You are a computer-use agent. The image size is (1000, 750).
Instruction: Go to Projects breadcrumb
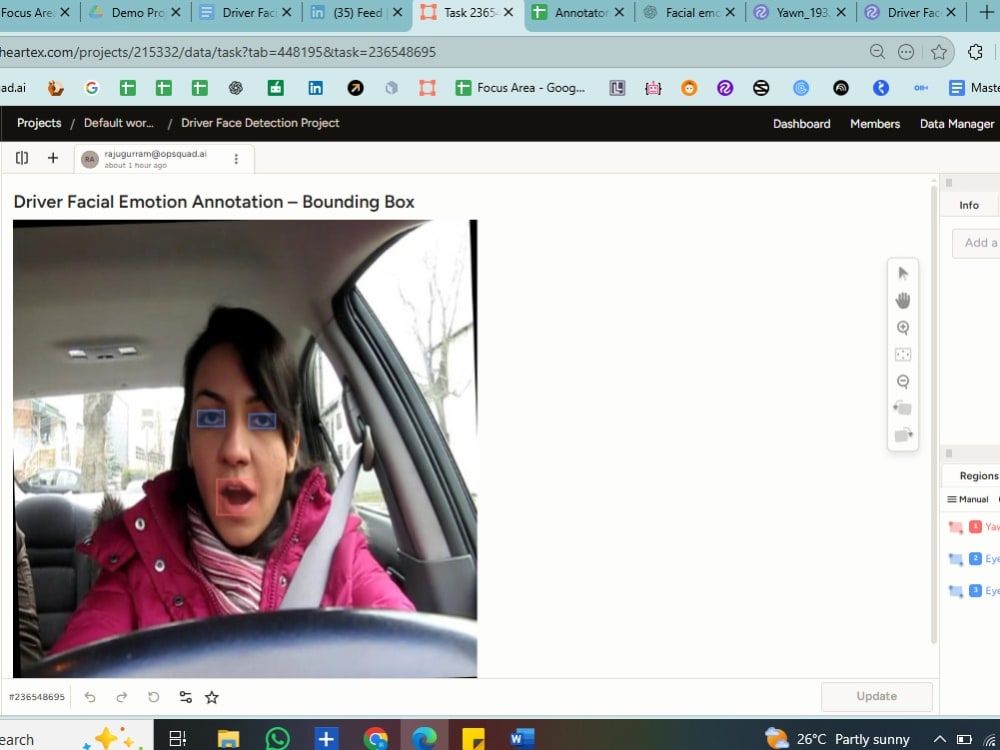point(39,123)
